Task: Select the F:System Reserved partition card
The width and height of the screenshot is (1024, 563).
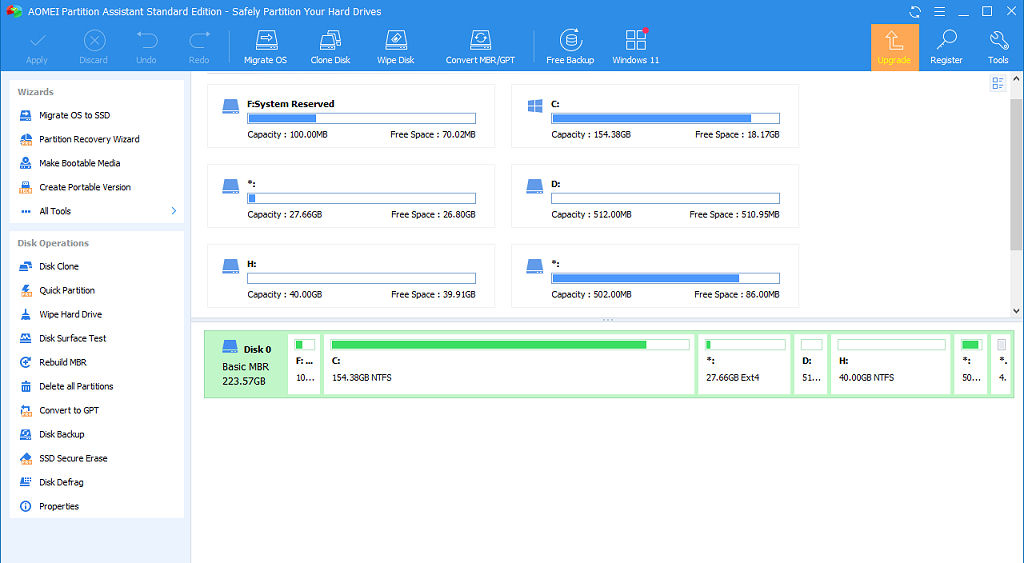Action: coord(351,116)
